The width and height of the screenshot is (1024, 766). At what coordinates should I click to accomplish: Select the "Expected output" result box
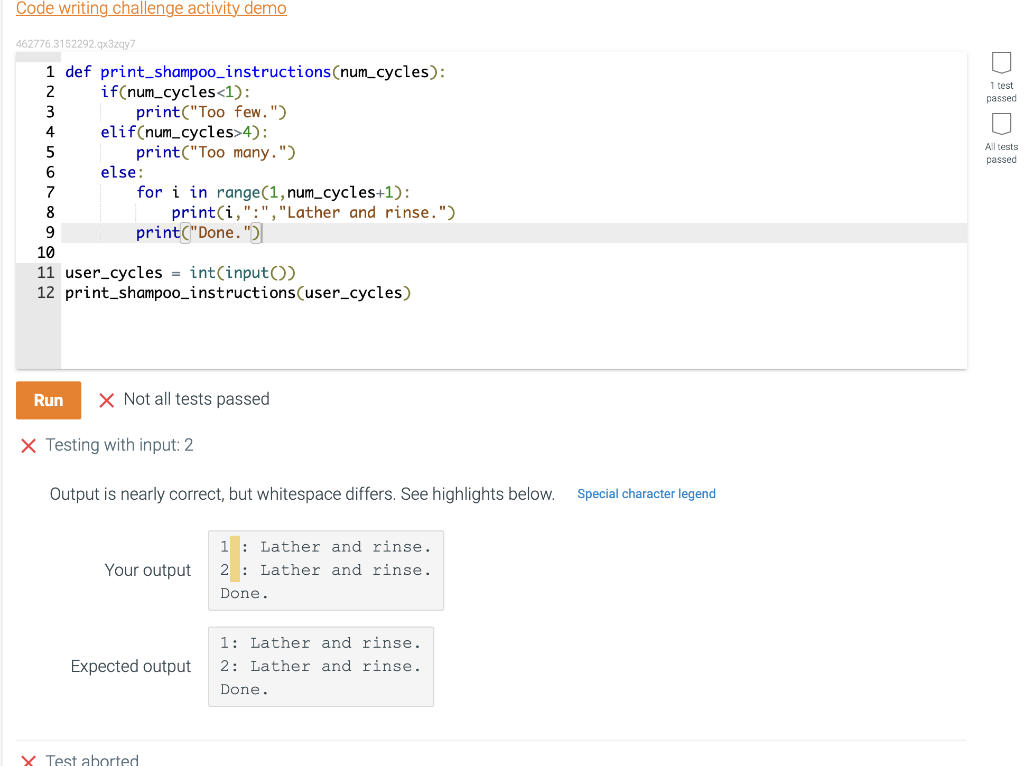point(320,666)
